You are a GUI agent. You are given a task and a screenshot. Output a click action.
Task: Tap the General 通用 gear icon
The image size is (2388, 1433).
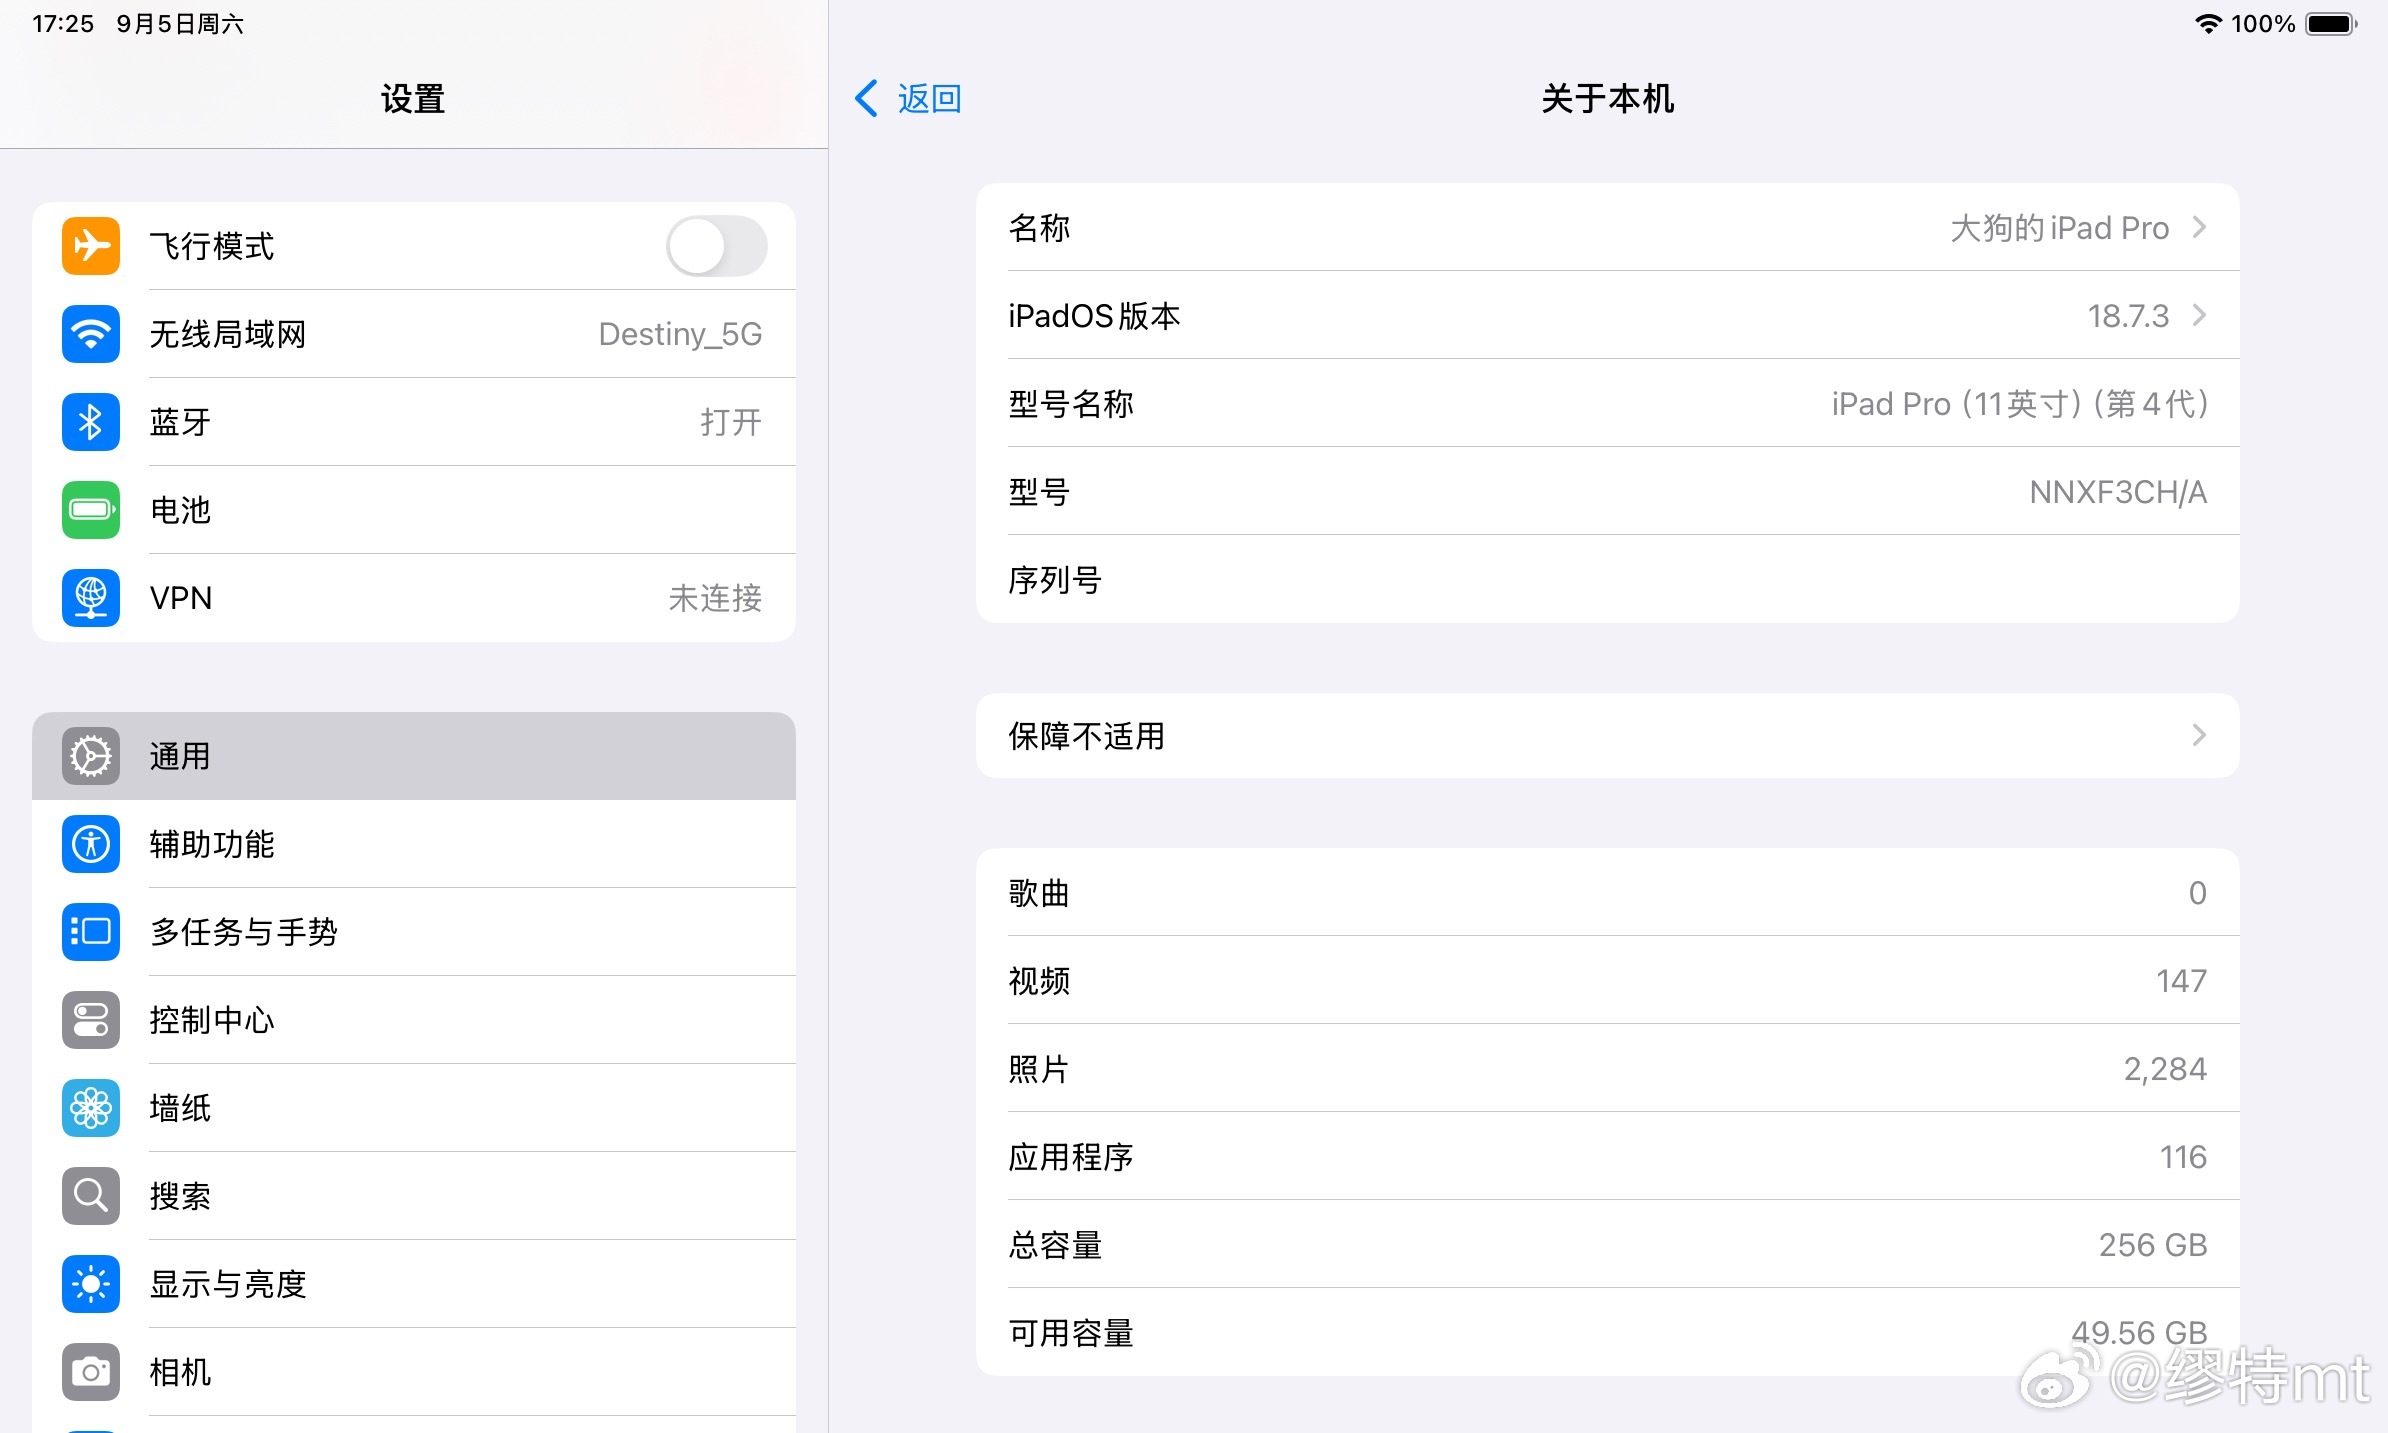91,756
